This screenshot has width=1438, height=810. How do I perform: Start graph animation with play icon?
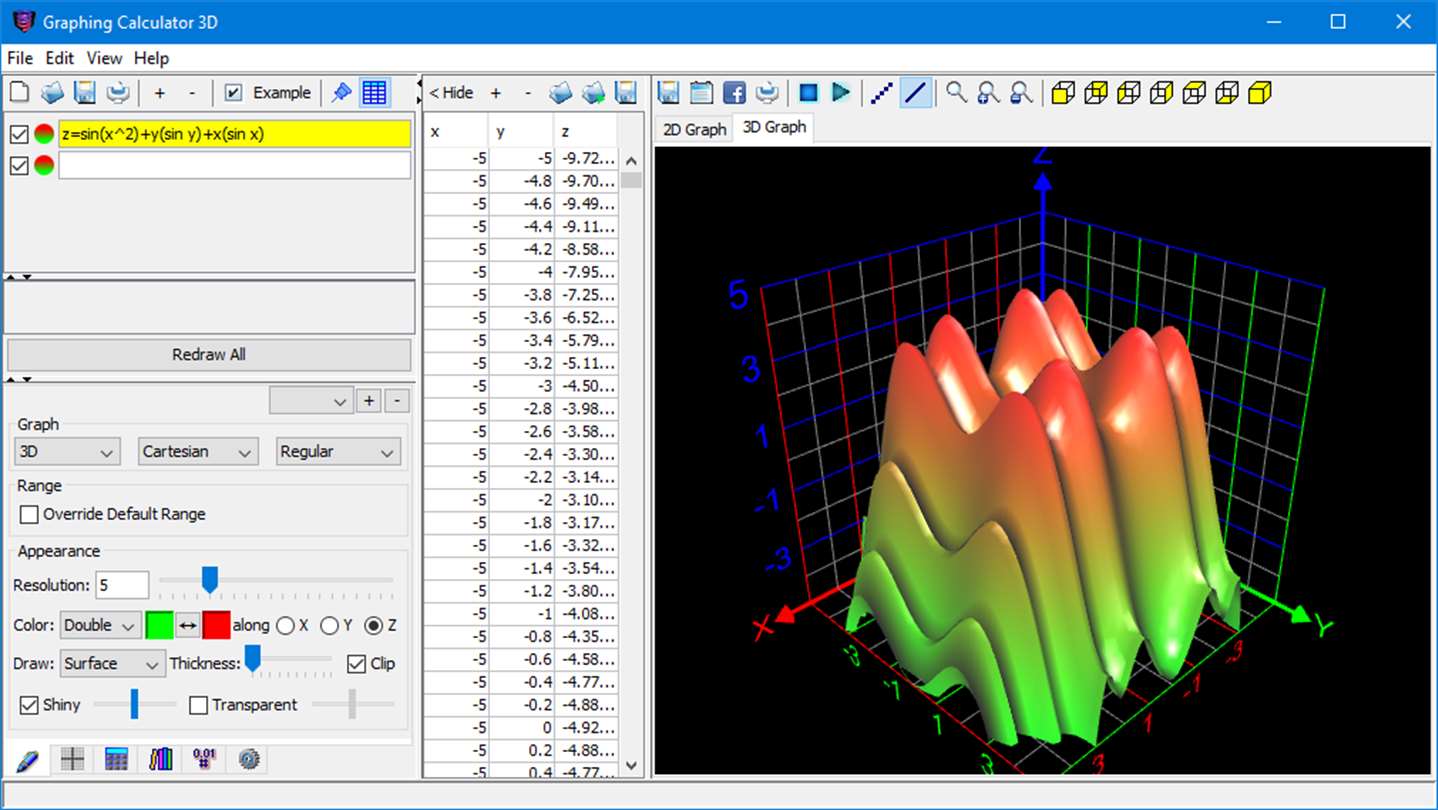click(841, 93)
